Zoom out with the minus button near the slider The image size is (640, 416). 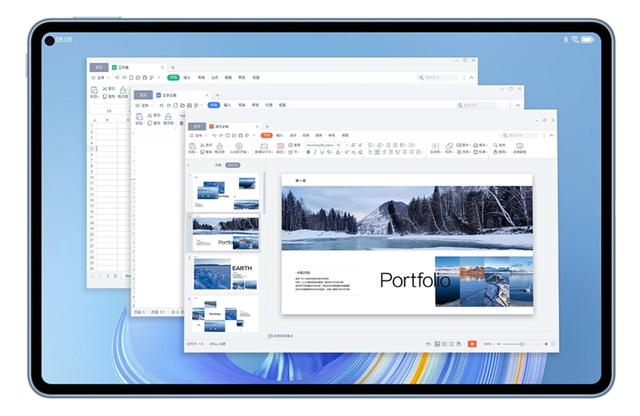point(498,344)
